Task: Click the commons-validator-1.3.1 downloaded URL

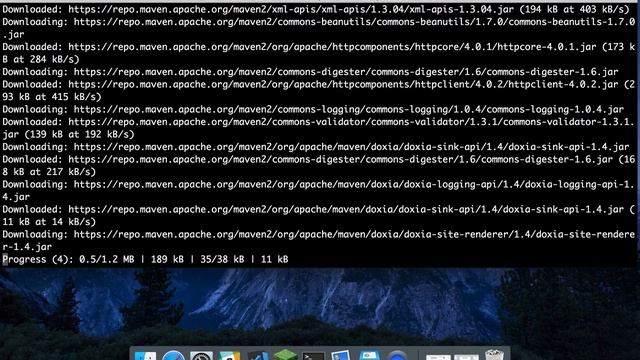Action: click(352, 122)
